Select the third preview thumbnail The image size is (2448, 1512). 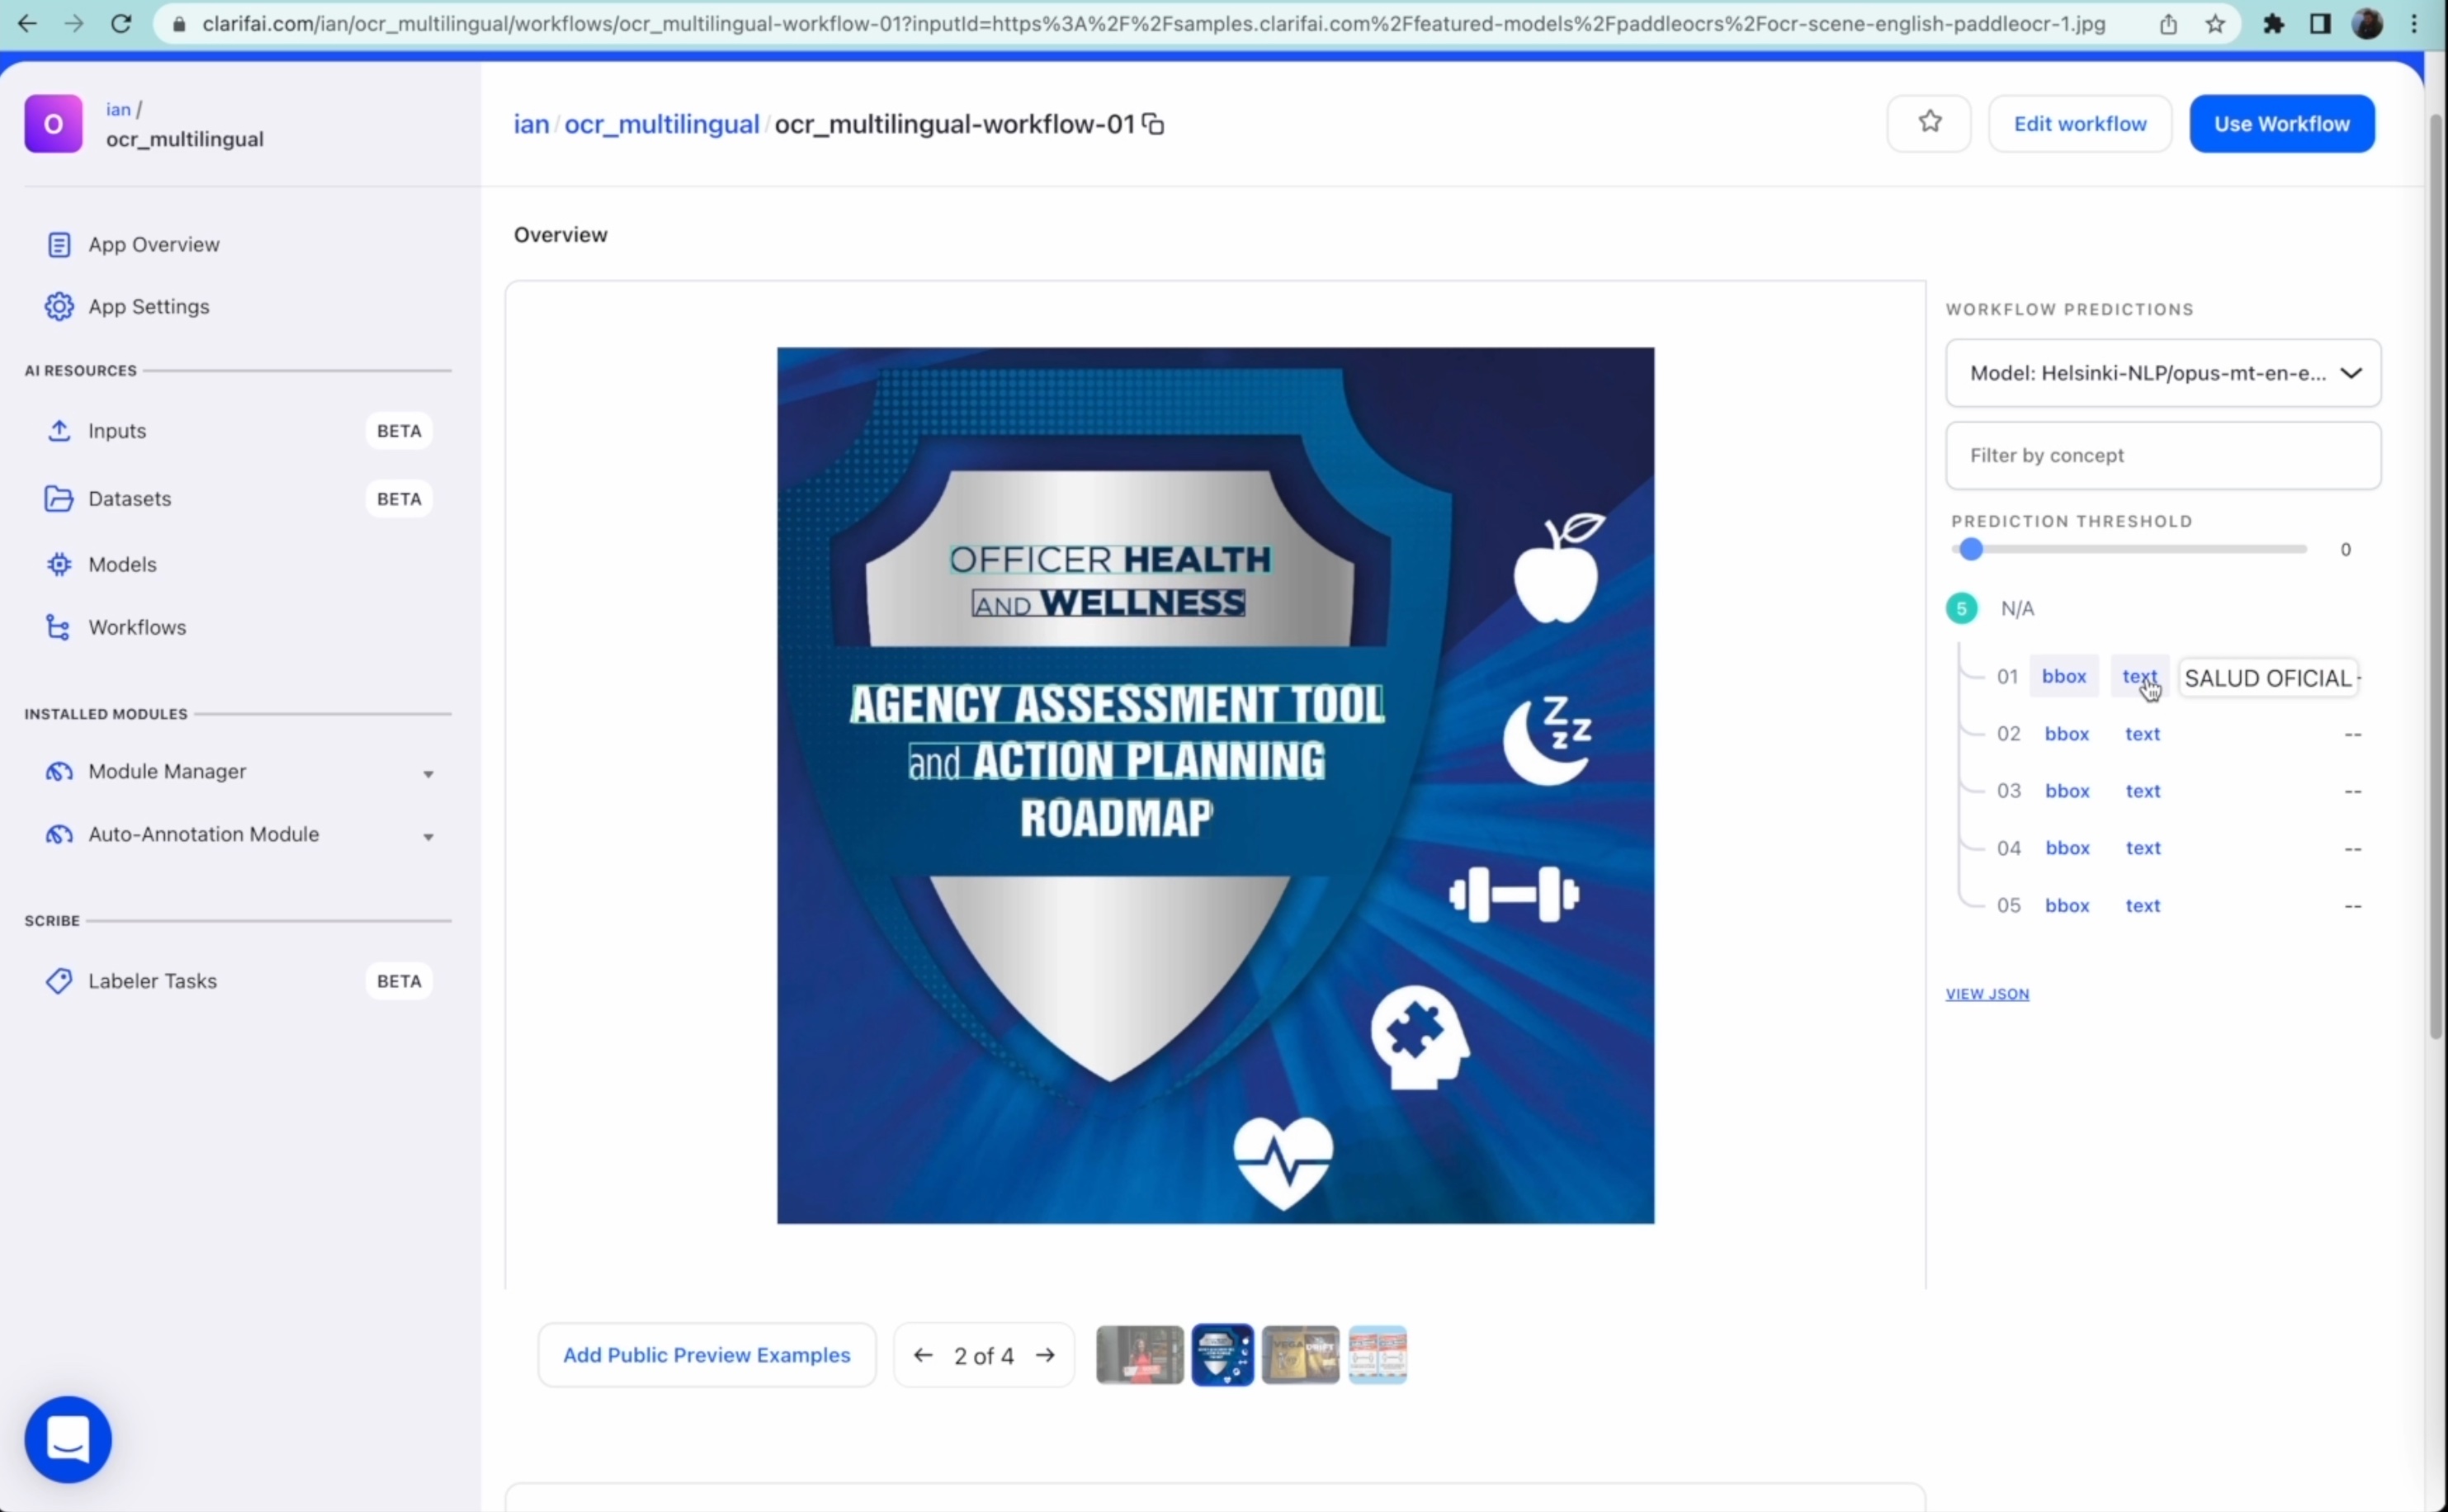[1300, 1355]
